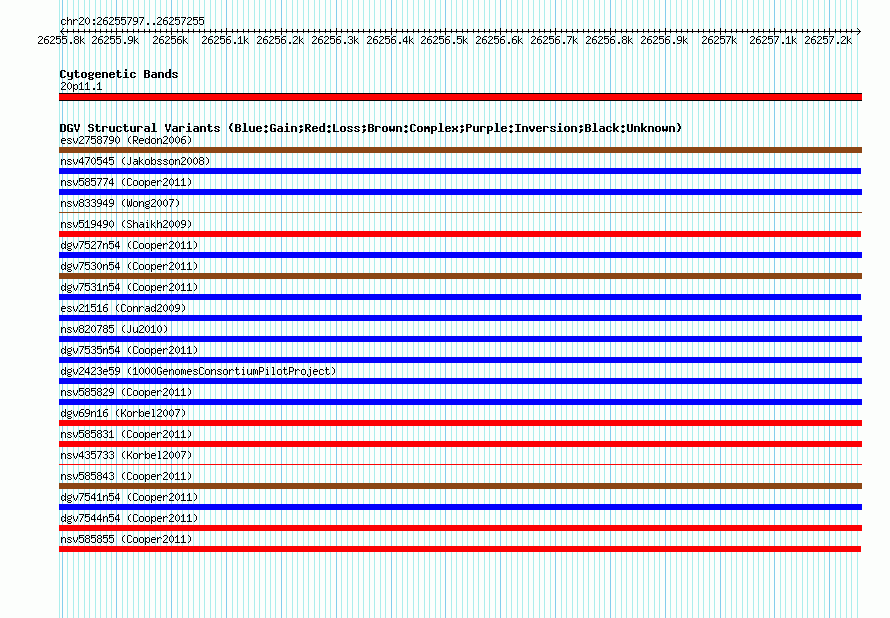
Task: Click the 26256.1k ruler label
Action: tap(225, 40)
